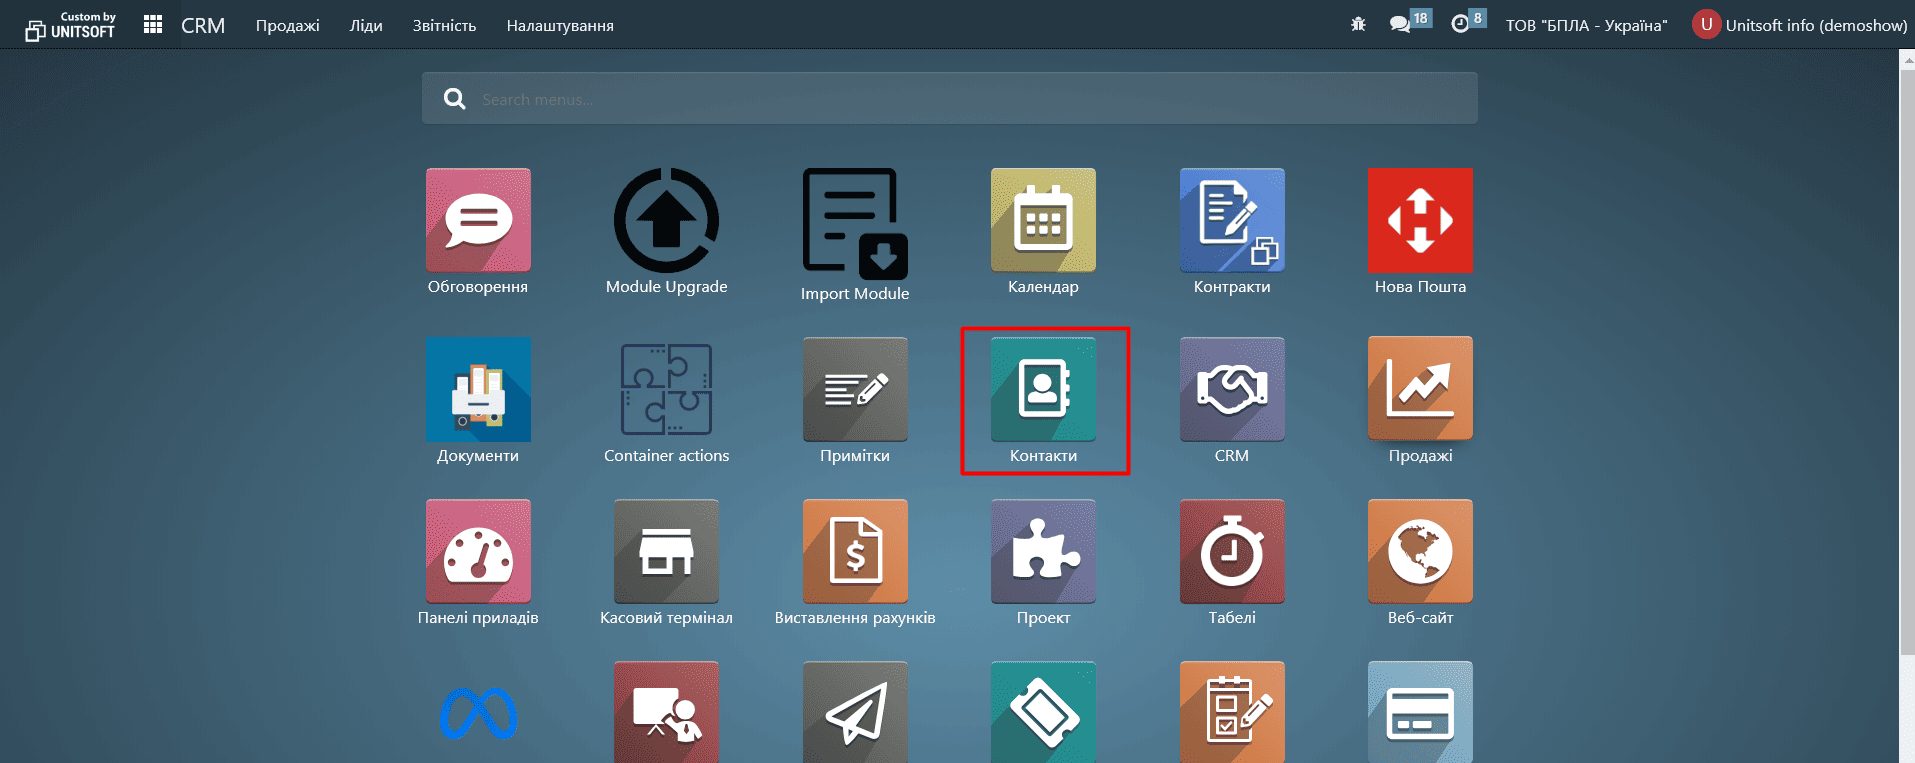Open the Контакти app icon
The image size is (1915, 763).
1043,390
